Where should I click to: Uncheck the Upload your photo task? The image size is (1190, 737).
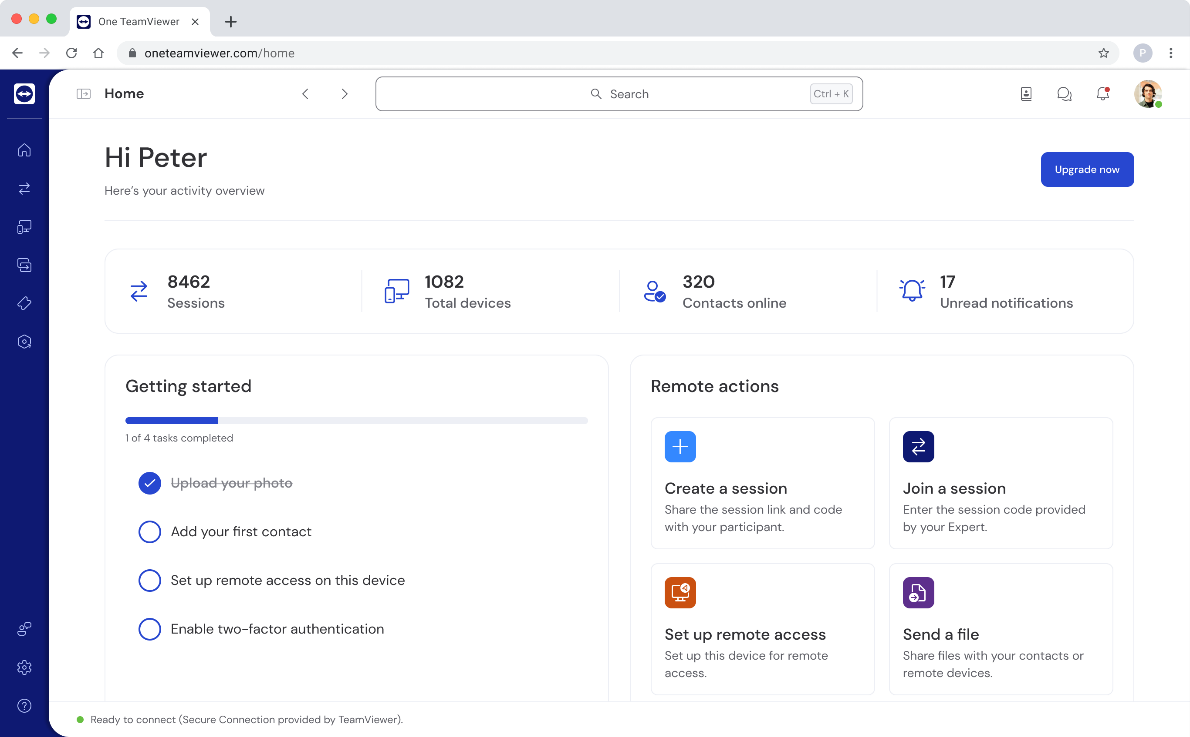click(150, 483)
